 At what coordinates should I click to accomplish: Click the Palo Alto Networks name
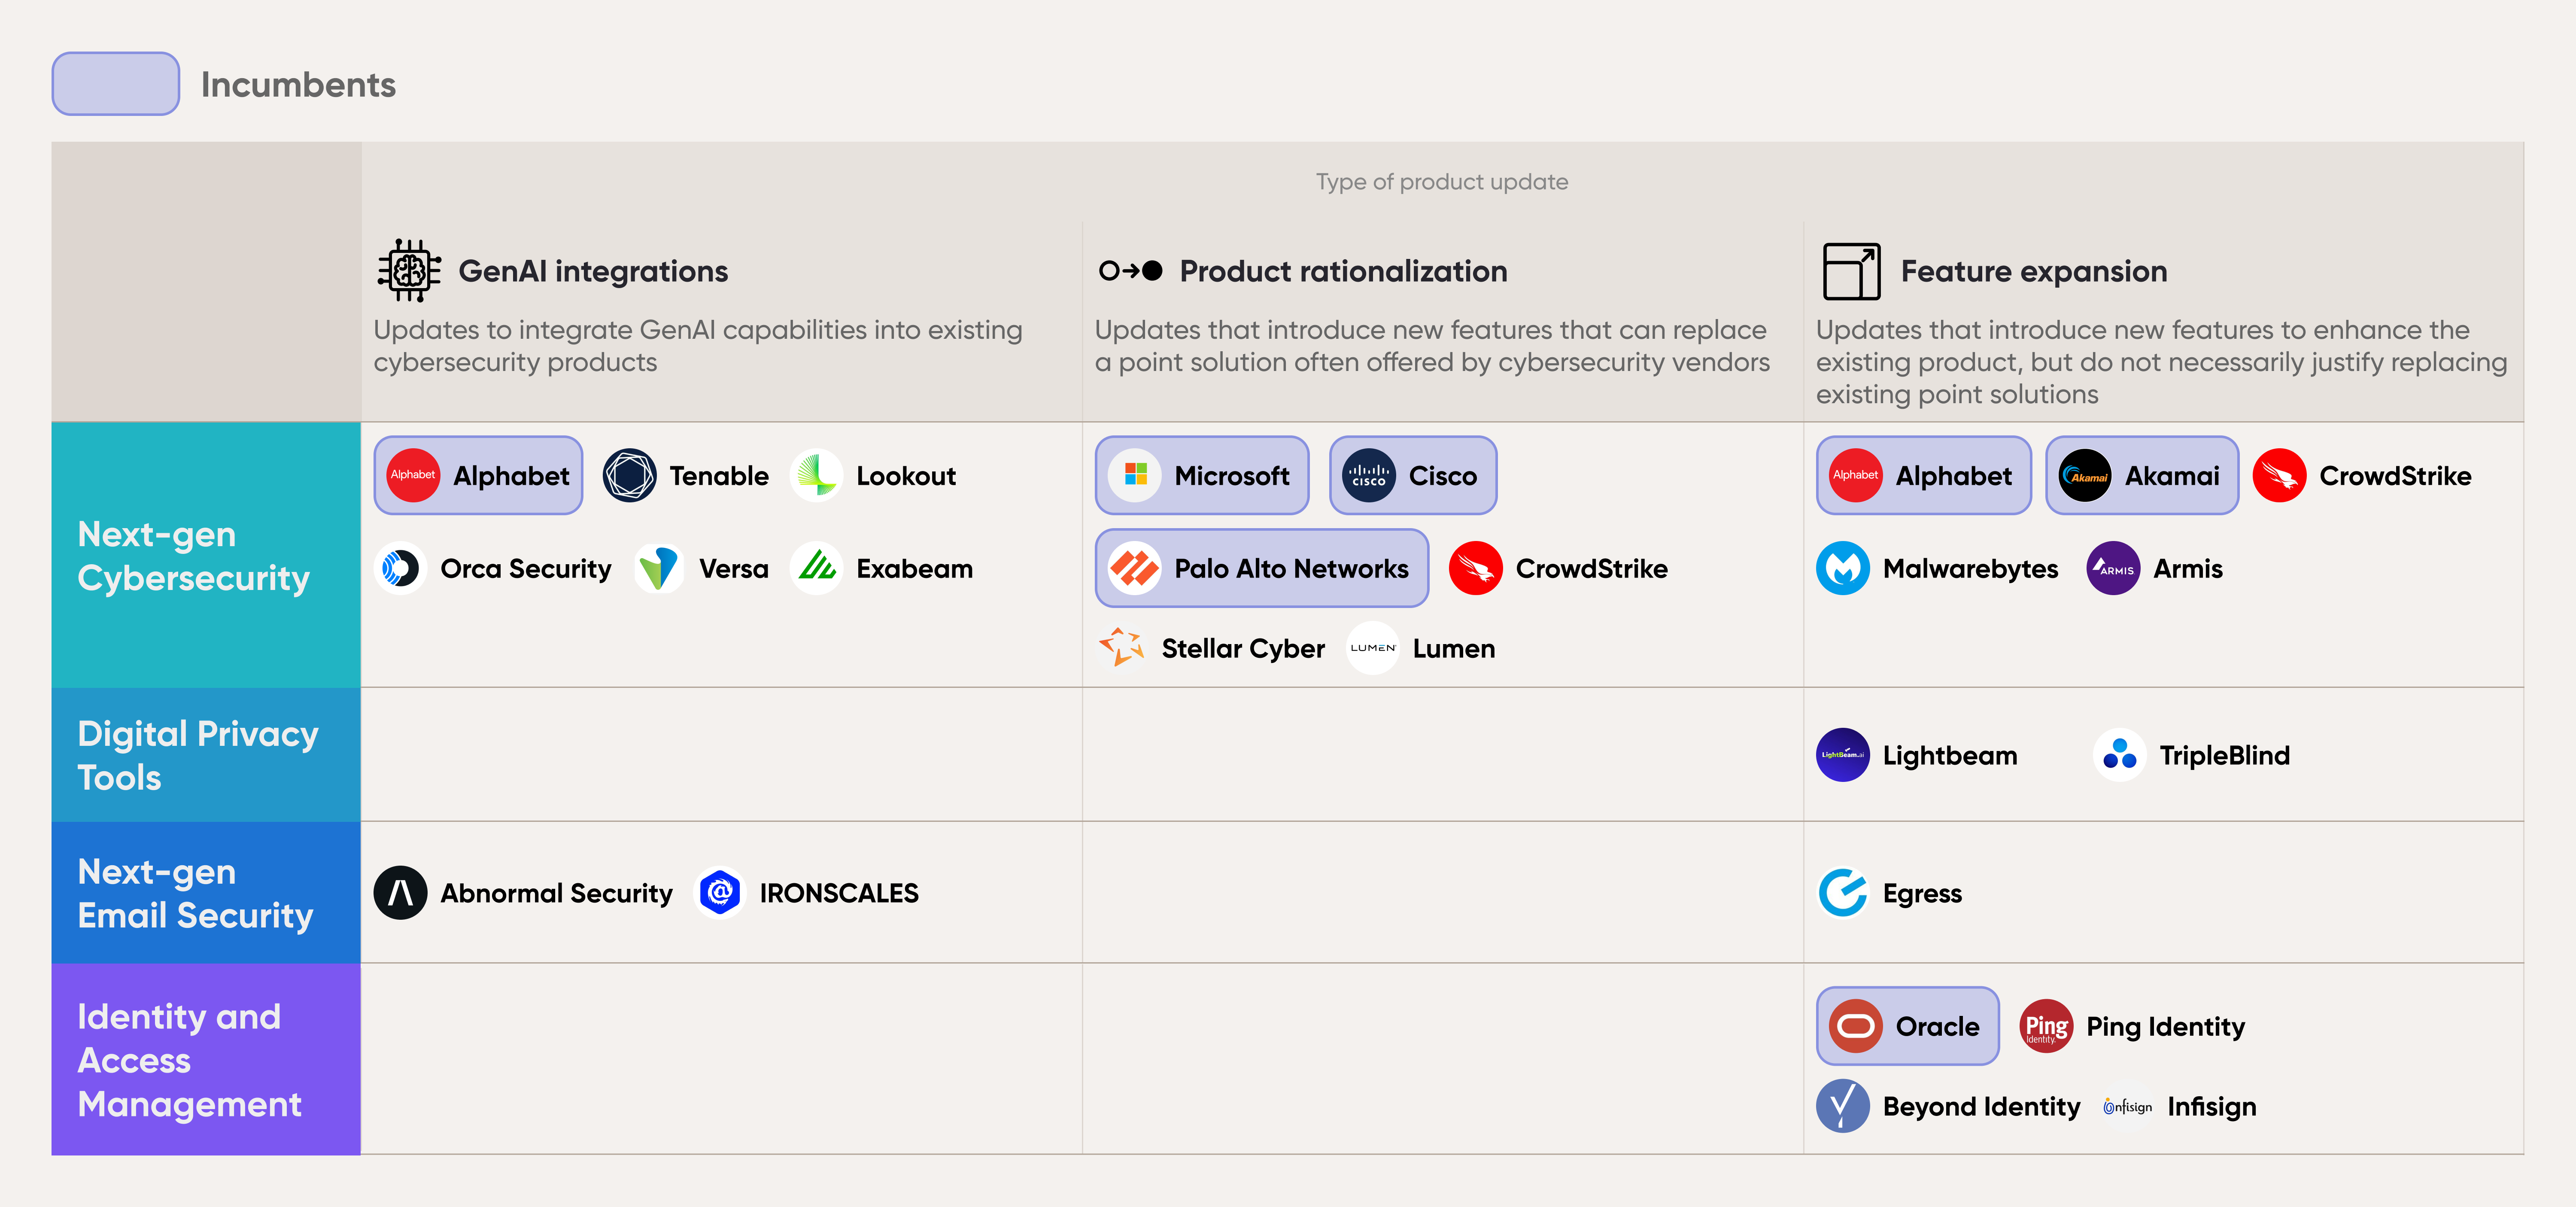1292,569
